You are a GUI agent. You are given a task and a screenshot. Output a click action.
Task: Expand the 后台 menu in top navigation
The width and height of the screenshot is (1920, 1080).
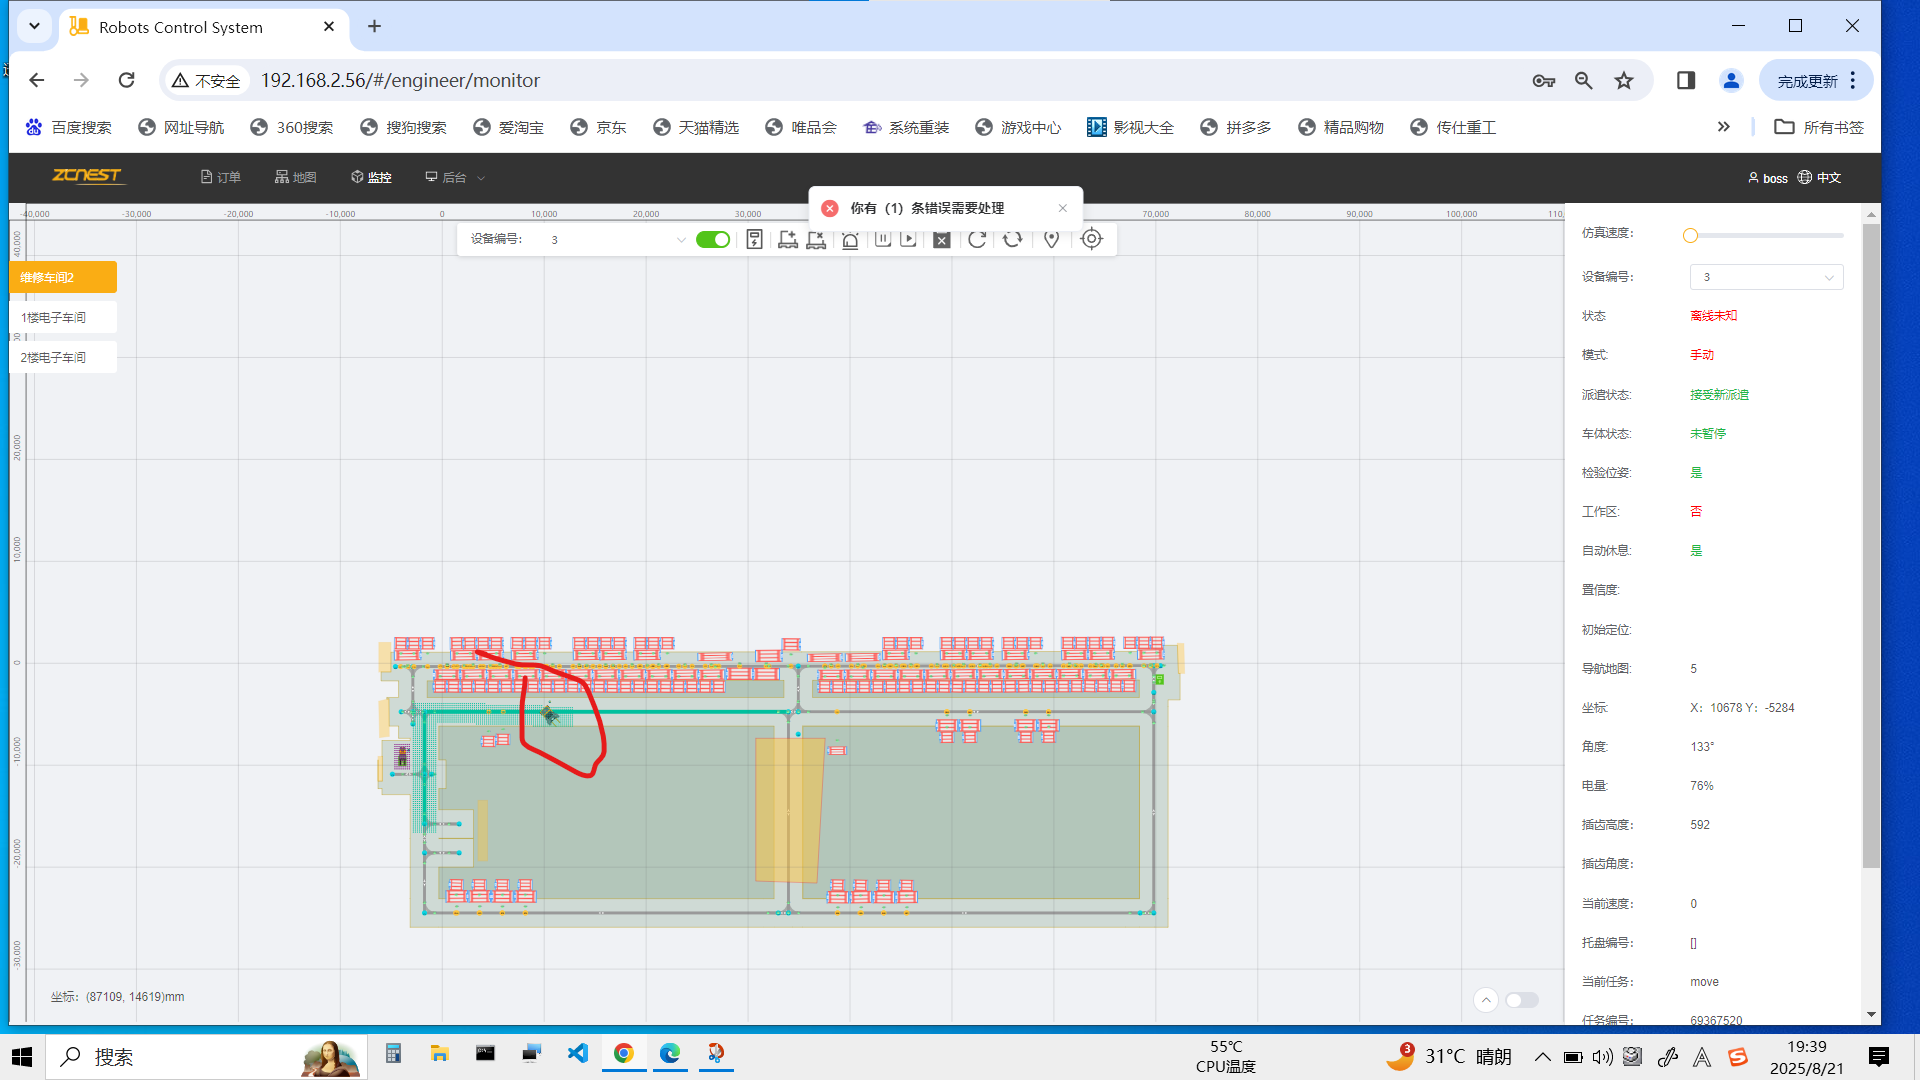tap(455, 177)
